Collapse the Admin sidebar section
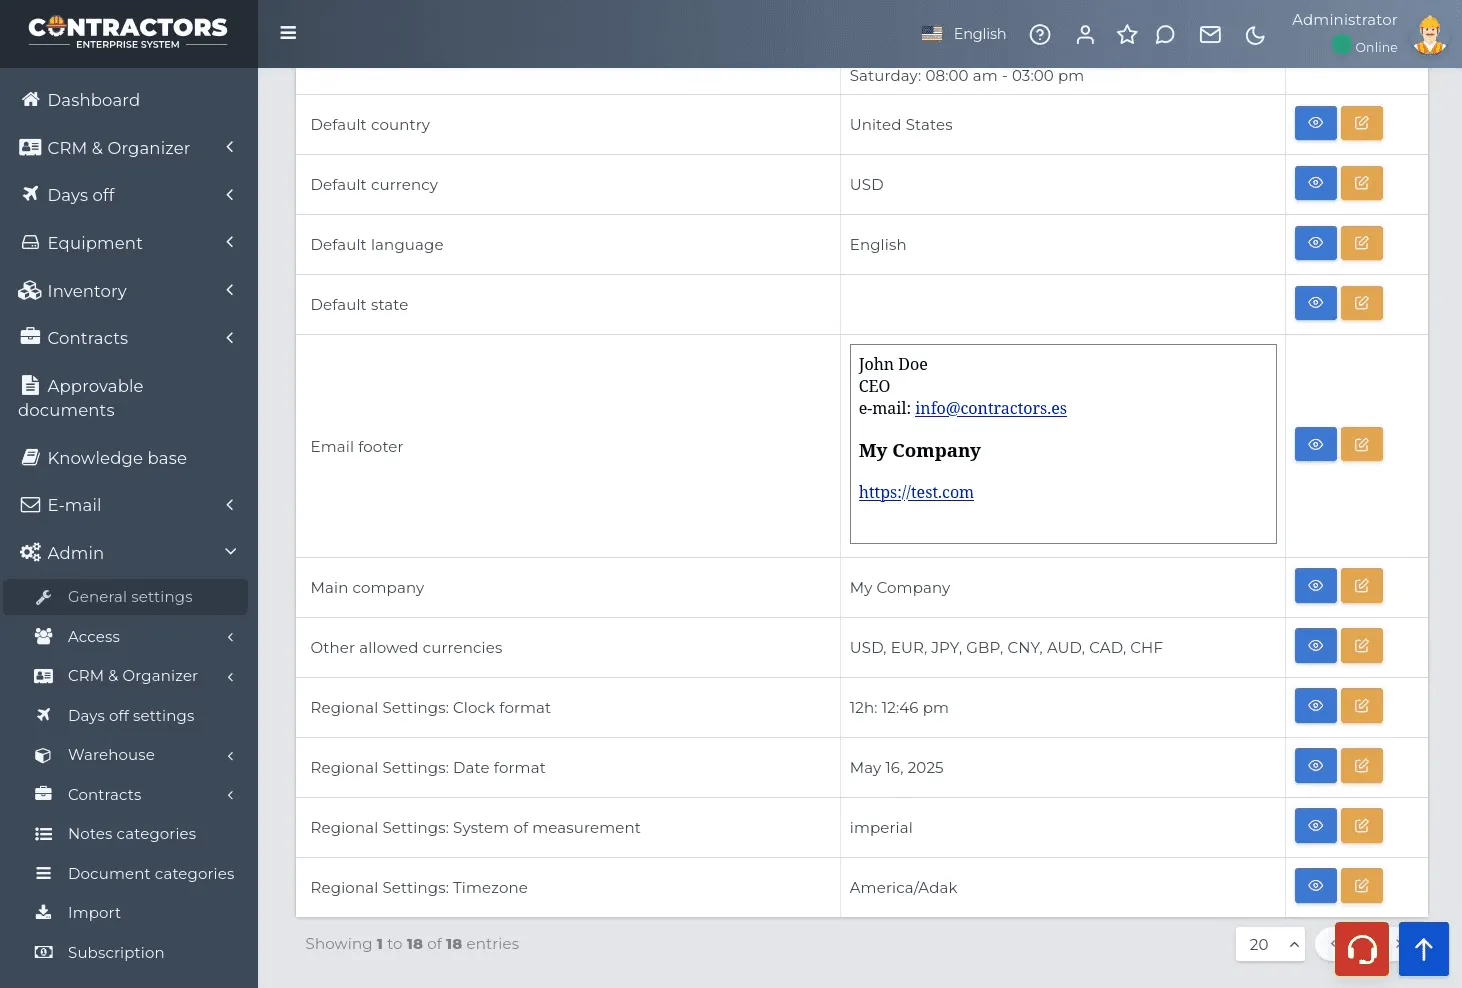Viewport: 1462px width, 988px height. pyautogui.click(x=129, y=553)
